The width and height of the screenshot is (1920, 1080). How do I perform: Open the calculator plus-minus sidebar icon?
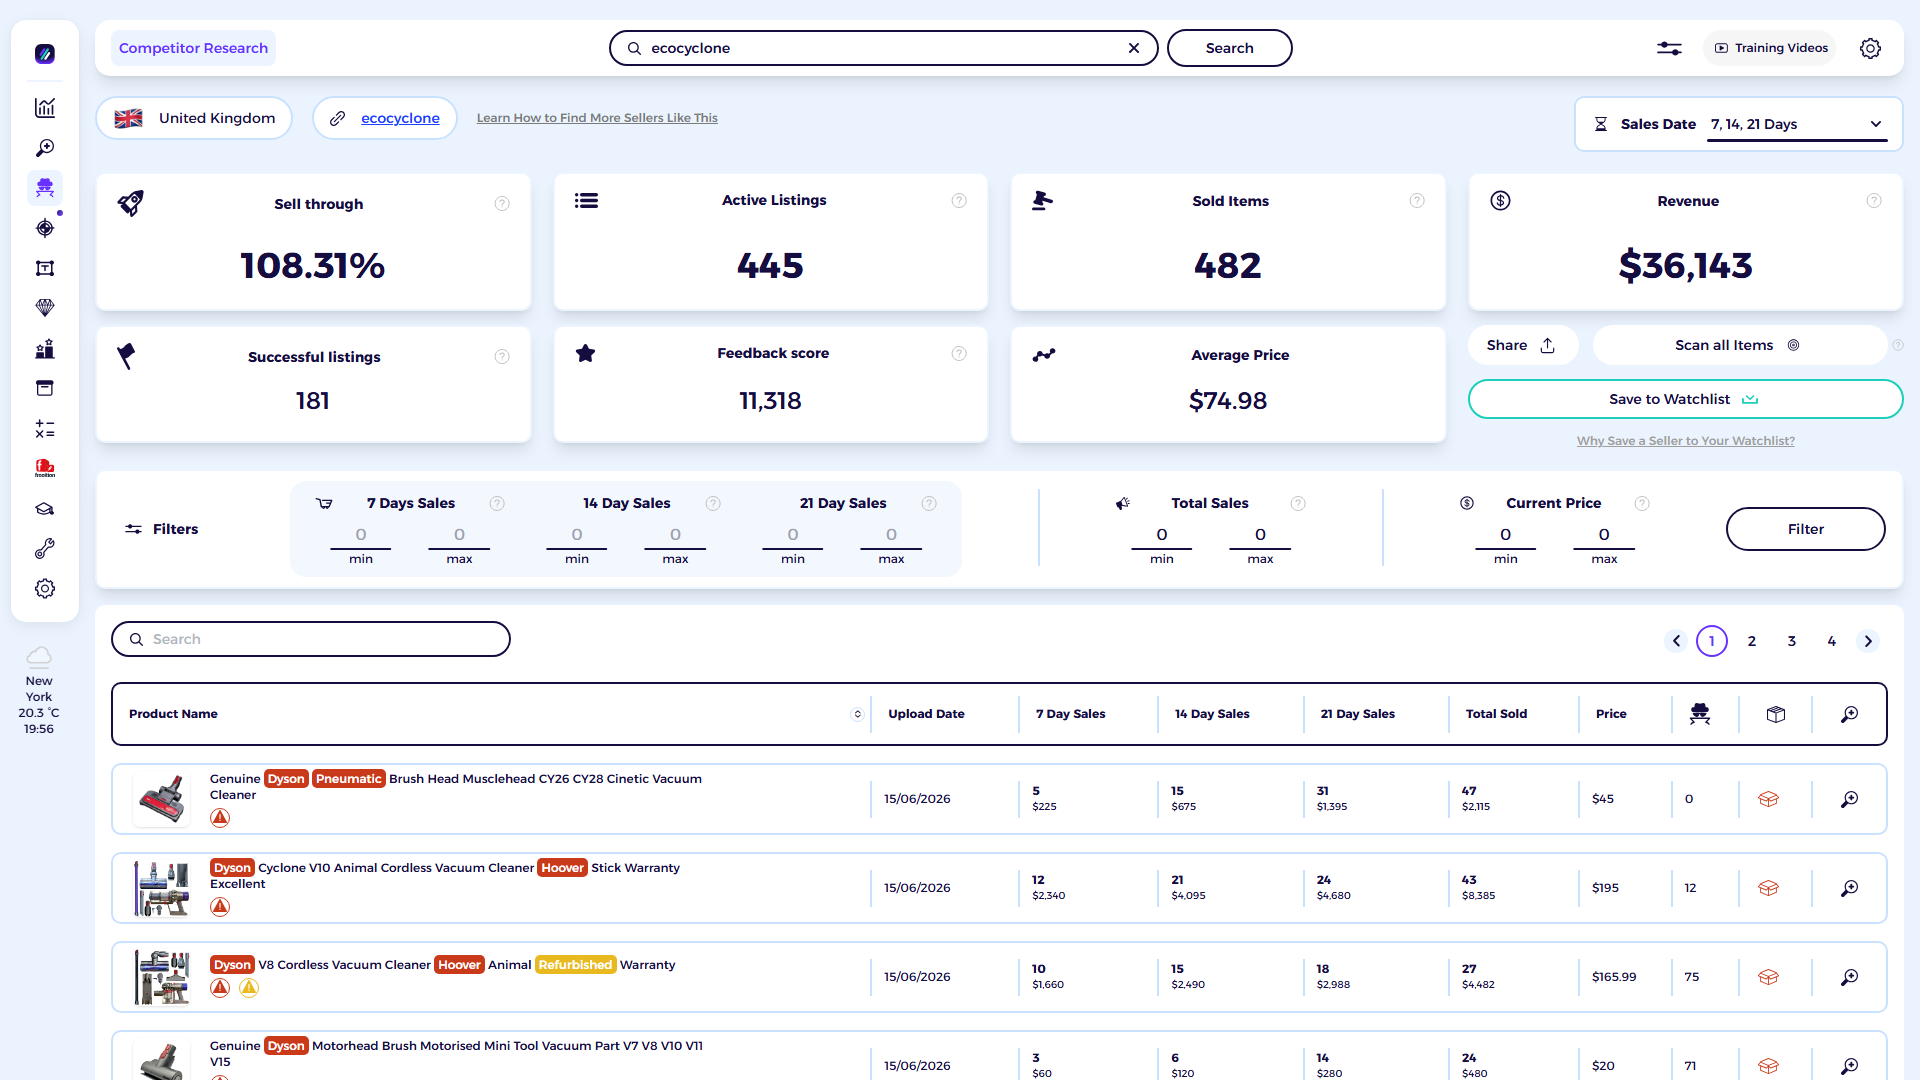pos(45,429)
